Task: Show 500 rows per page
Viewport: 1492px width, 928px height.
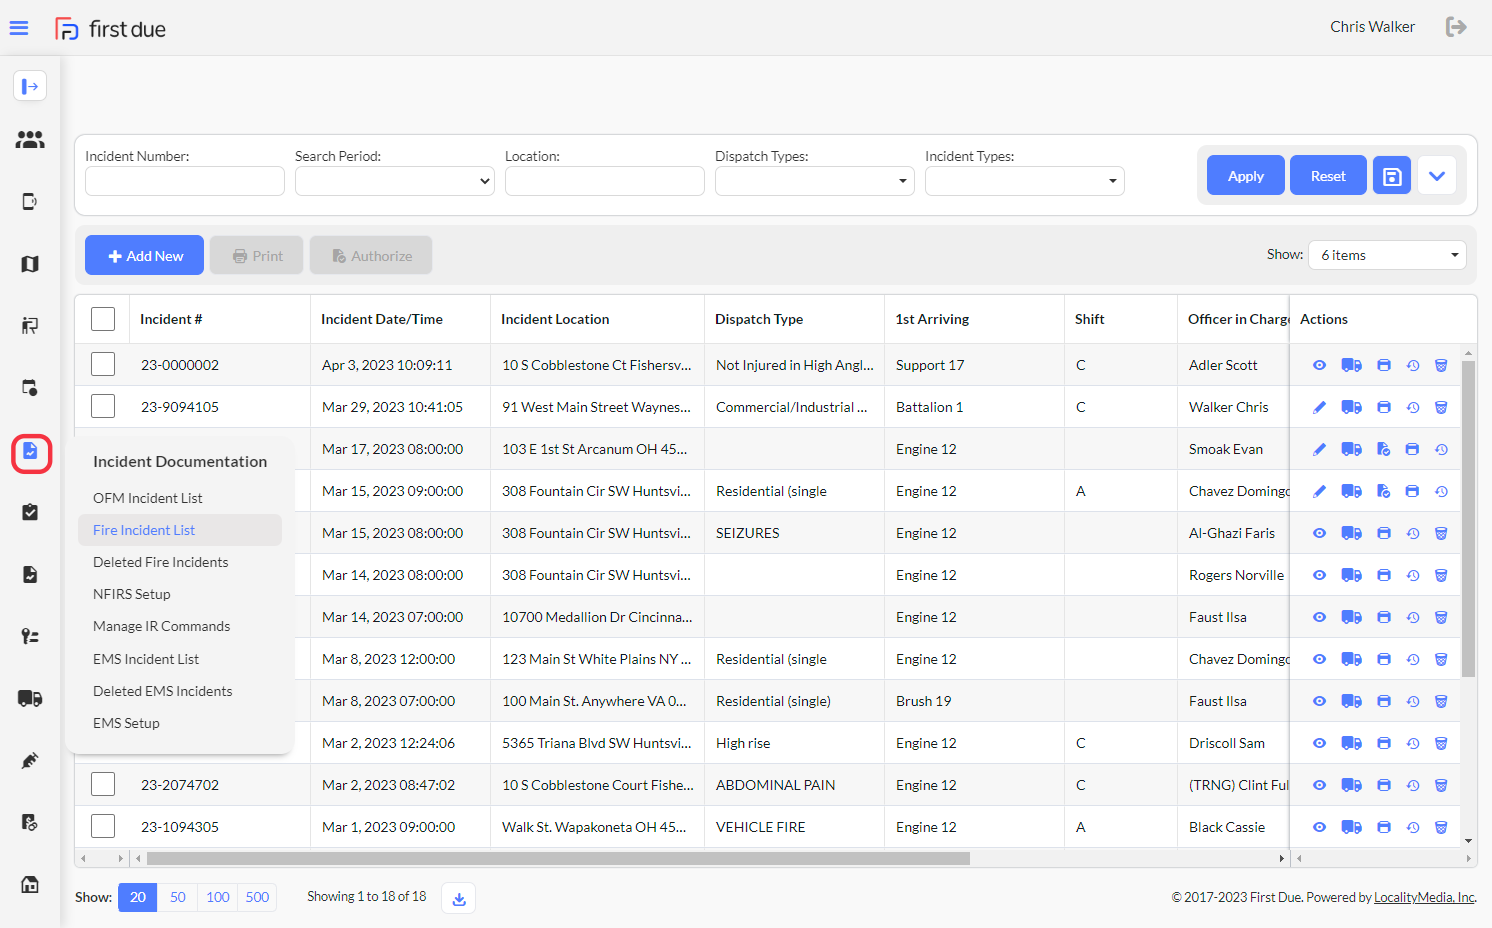Action: pos(258,897)
